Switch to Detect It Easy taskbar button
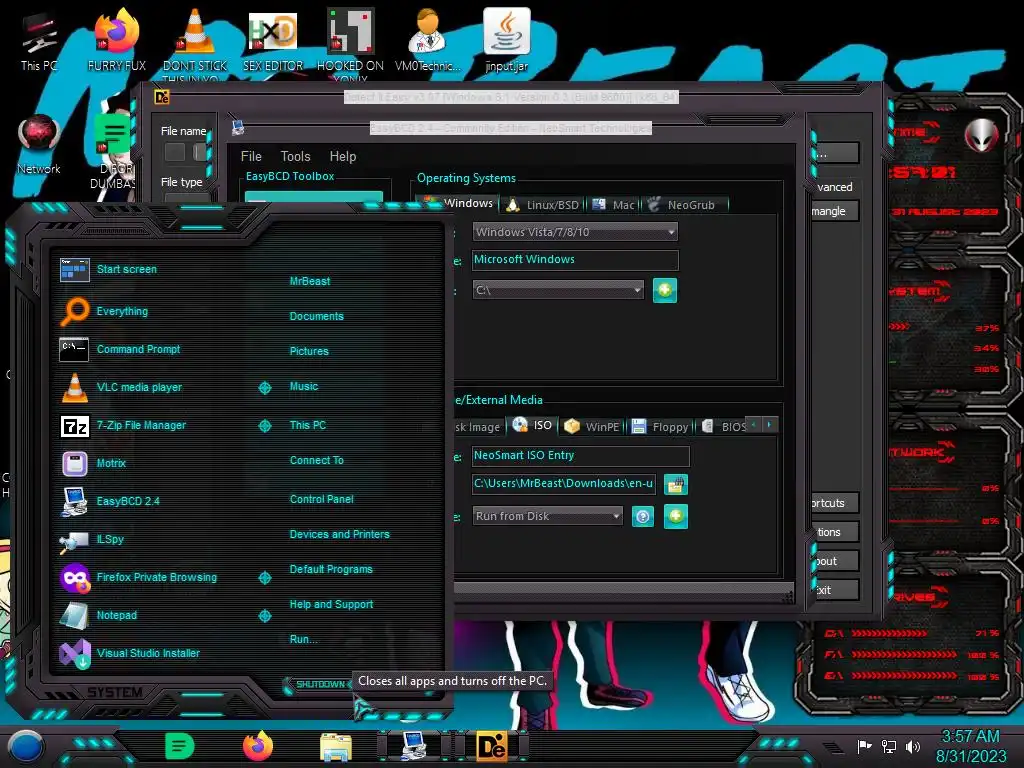 493,746
